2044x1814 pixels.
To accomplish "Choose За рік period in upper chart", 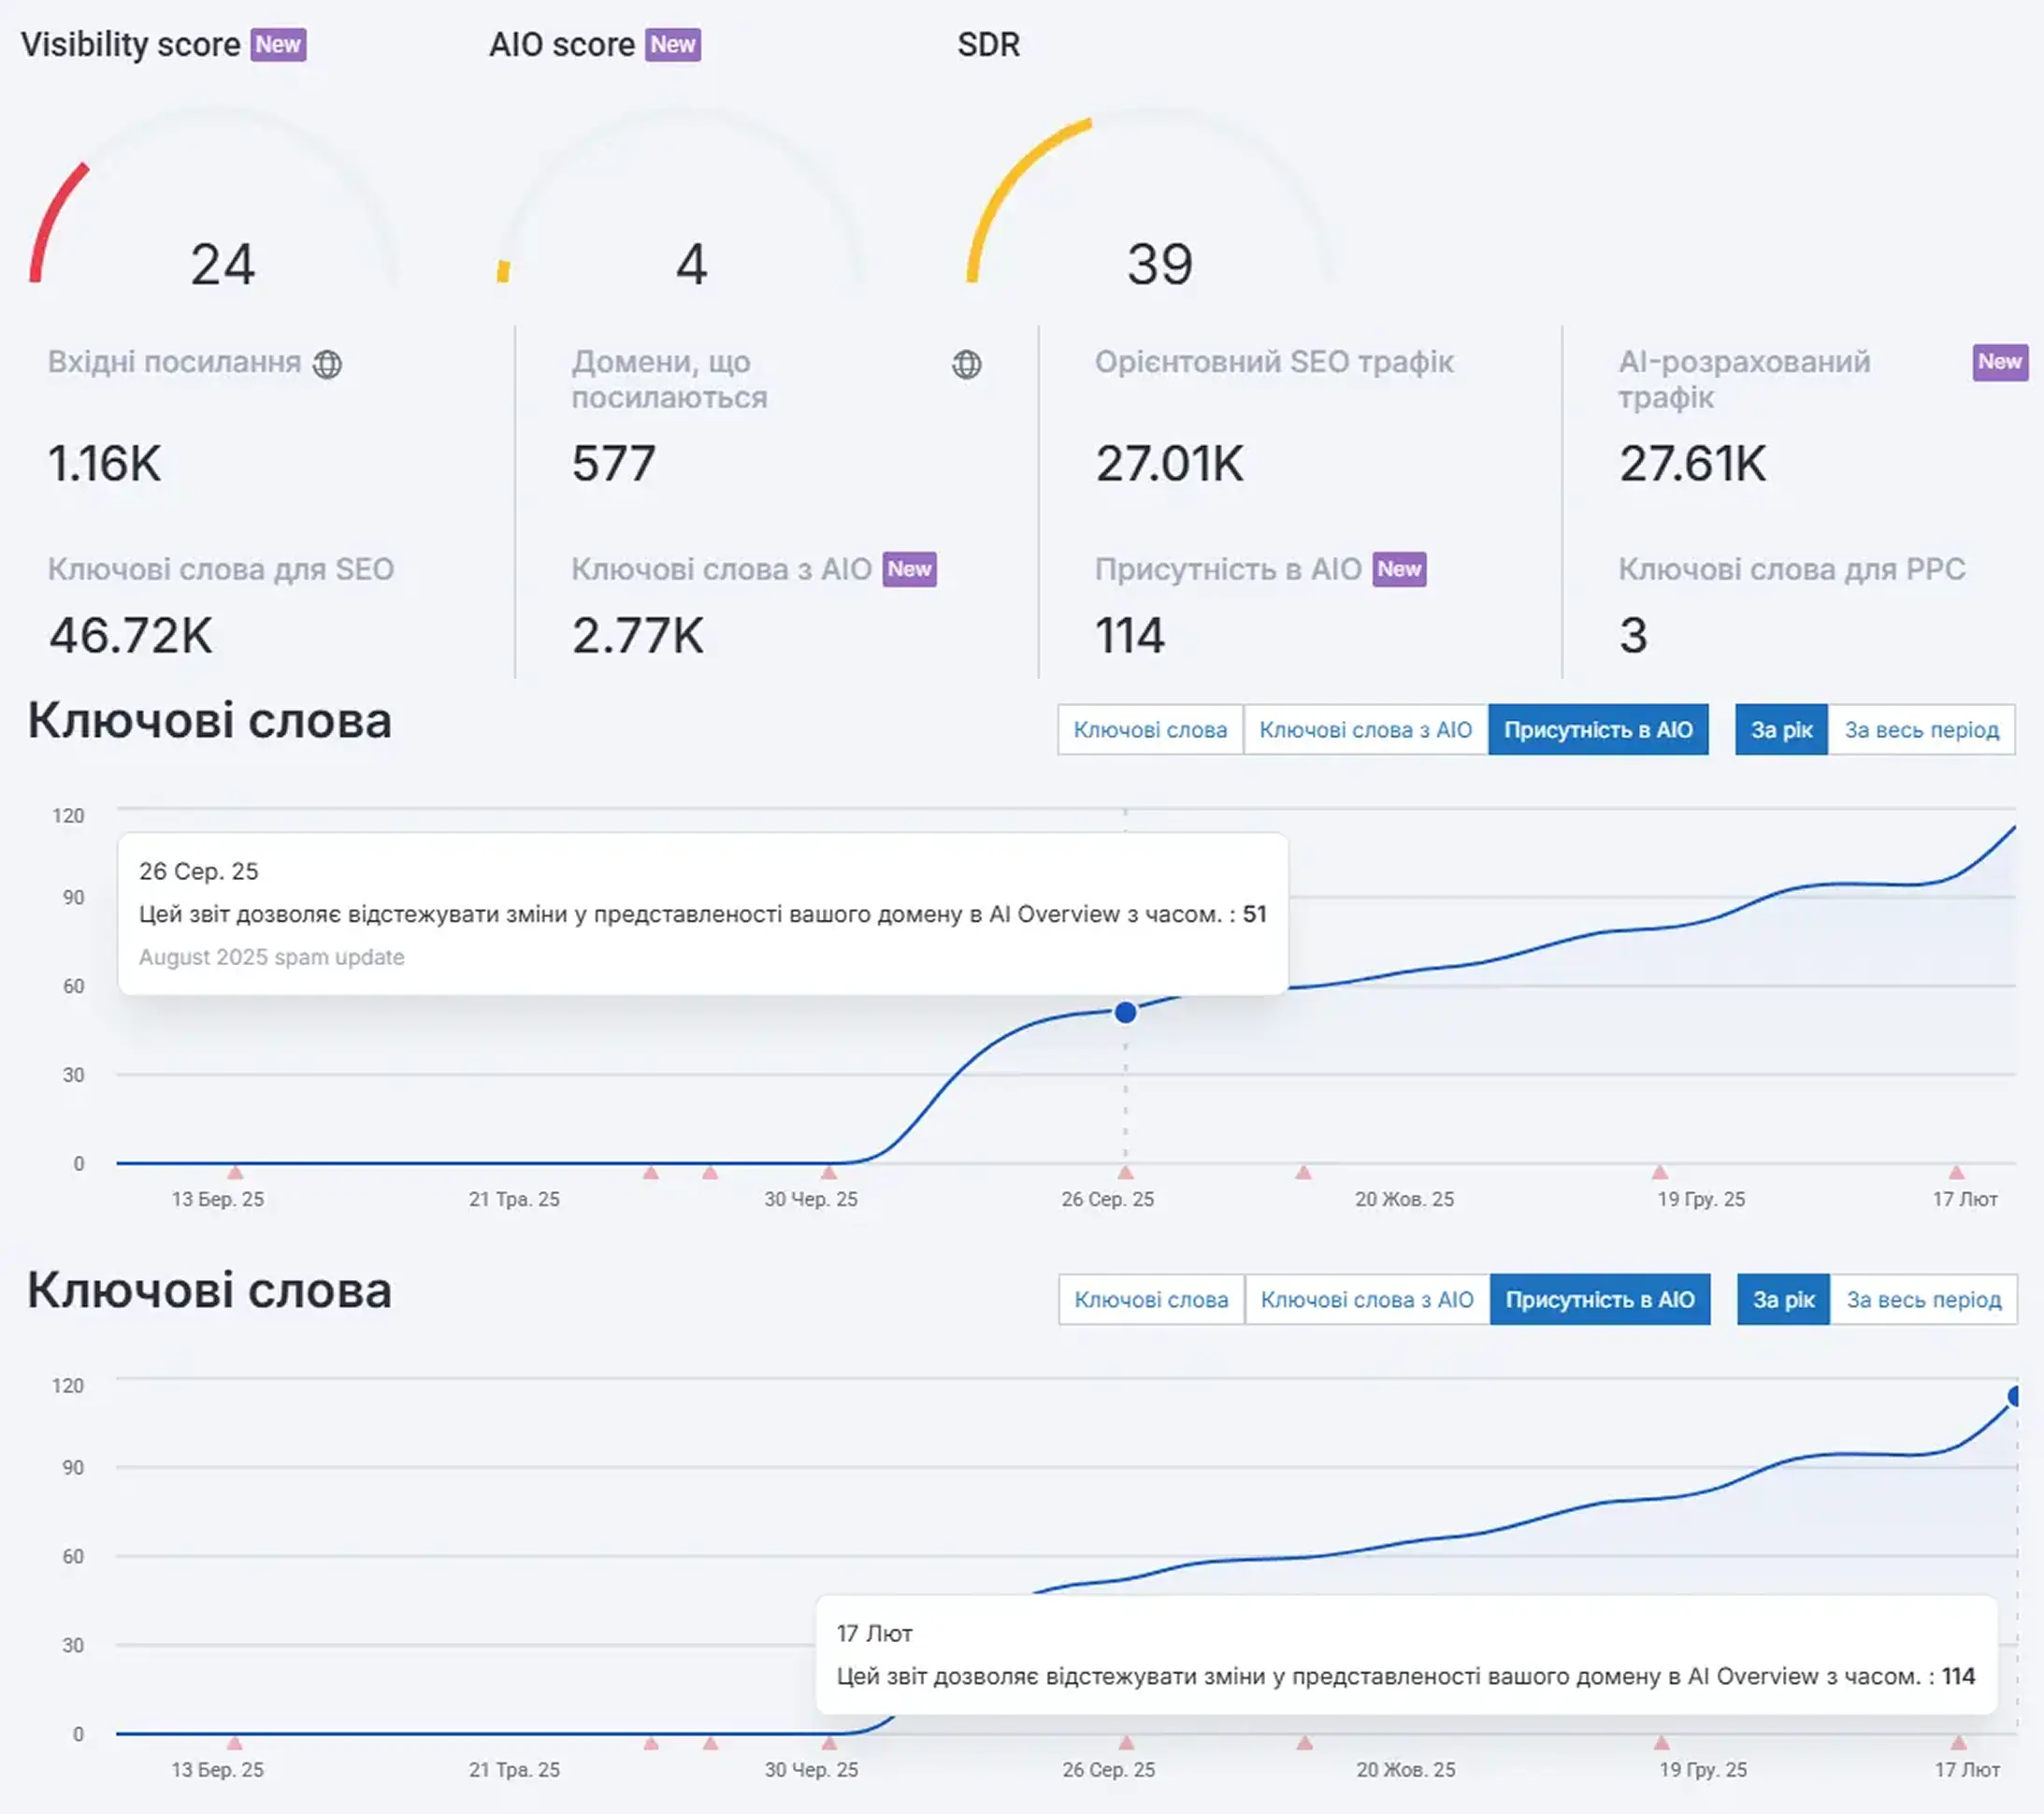I will (x=1781, y=730).
